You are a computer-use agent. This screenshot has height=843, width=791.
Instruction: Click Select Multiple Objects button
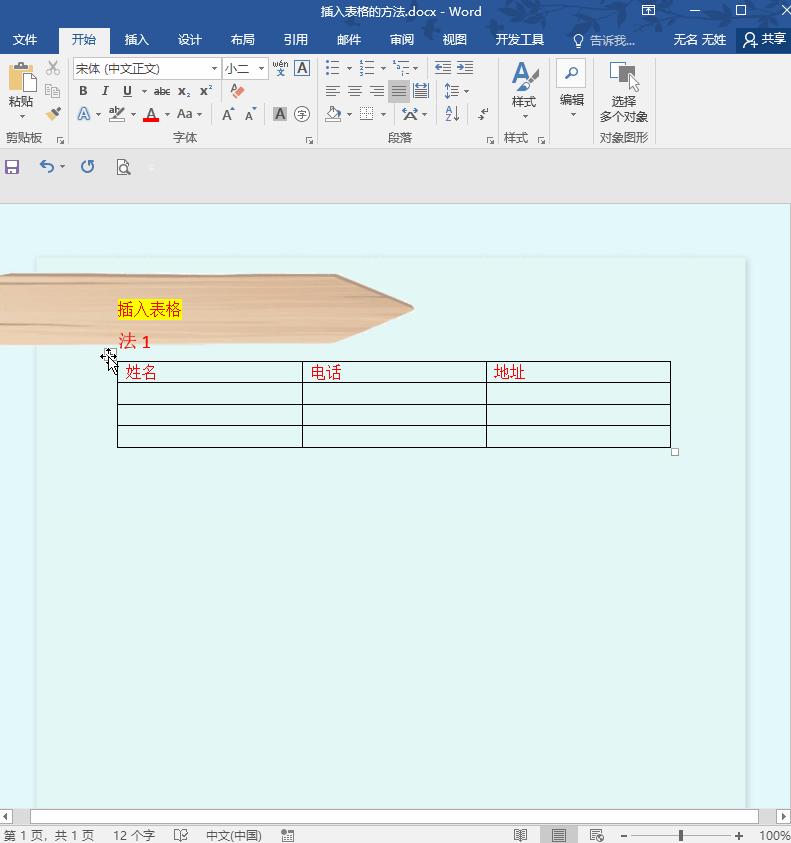click(x=624, y=91)
